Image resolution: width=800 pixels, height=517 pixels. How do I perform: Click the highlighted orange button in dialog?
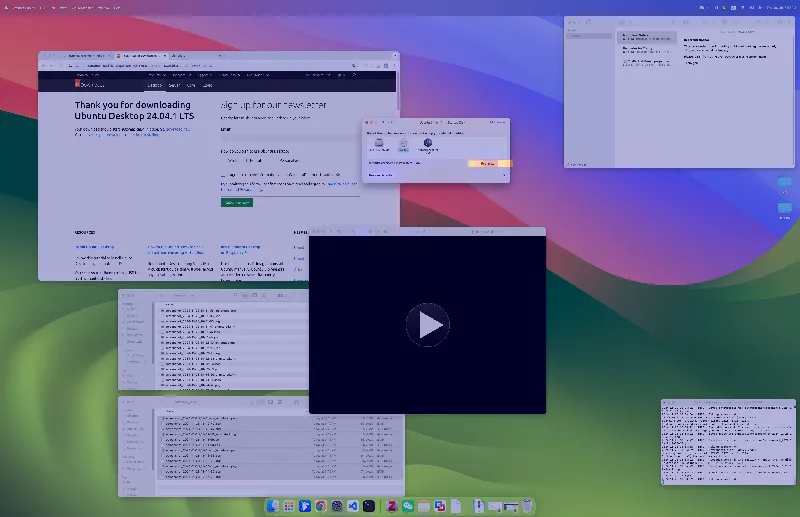click(x=489, y=163)
